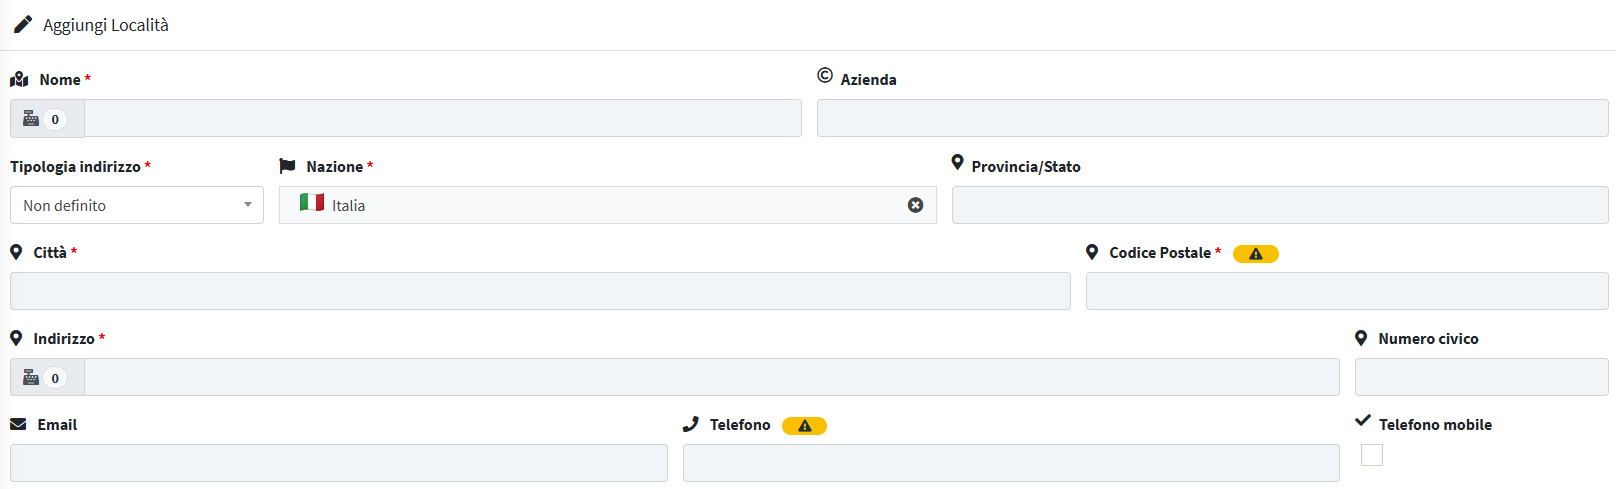
Task: Click the pencil icon beside Aggiungi Località
Action: [22, 24]
